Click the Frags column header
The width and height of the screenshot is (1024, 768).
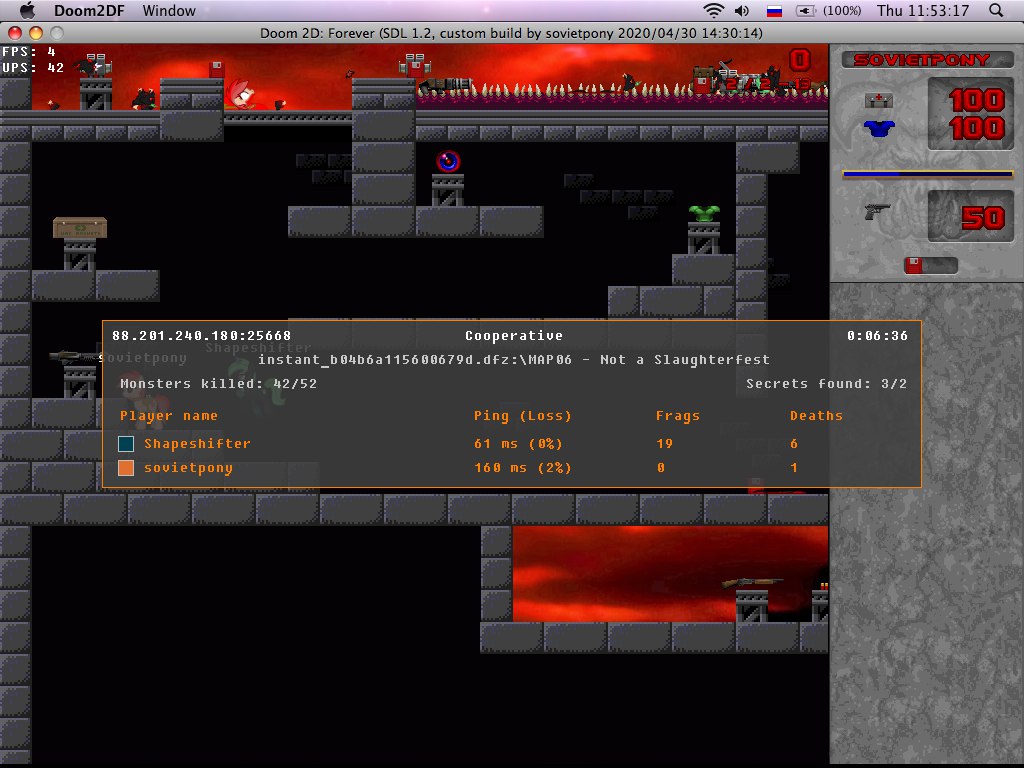click(677, 415)
